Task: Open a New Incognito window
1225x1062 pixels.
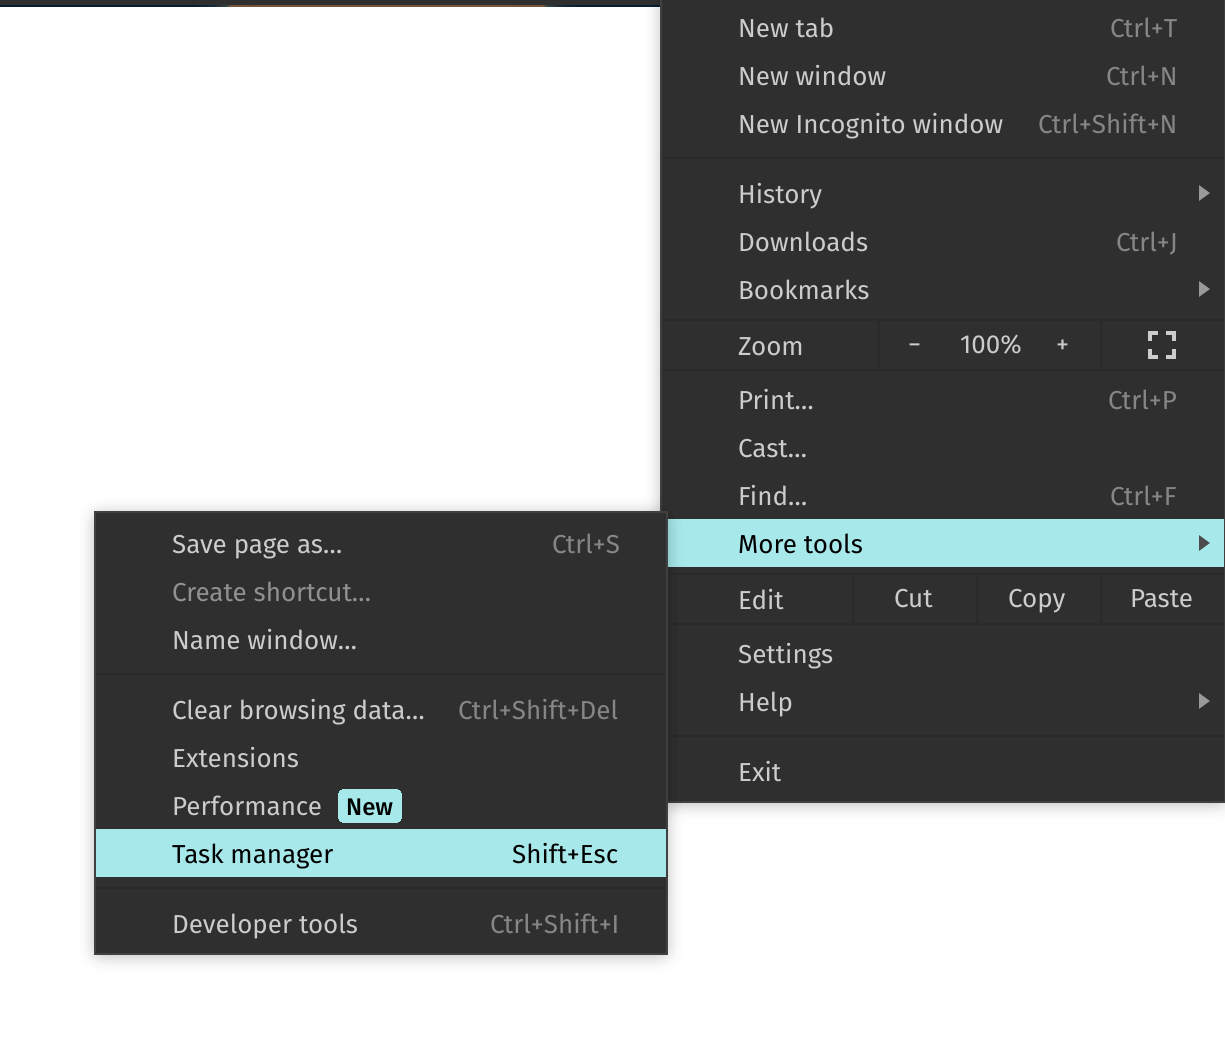Action: pos(870,124)
